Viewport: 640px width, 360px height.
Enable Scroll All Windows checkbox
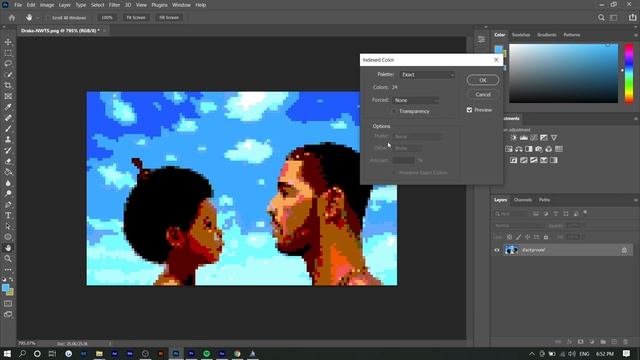click(49, 18)
